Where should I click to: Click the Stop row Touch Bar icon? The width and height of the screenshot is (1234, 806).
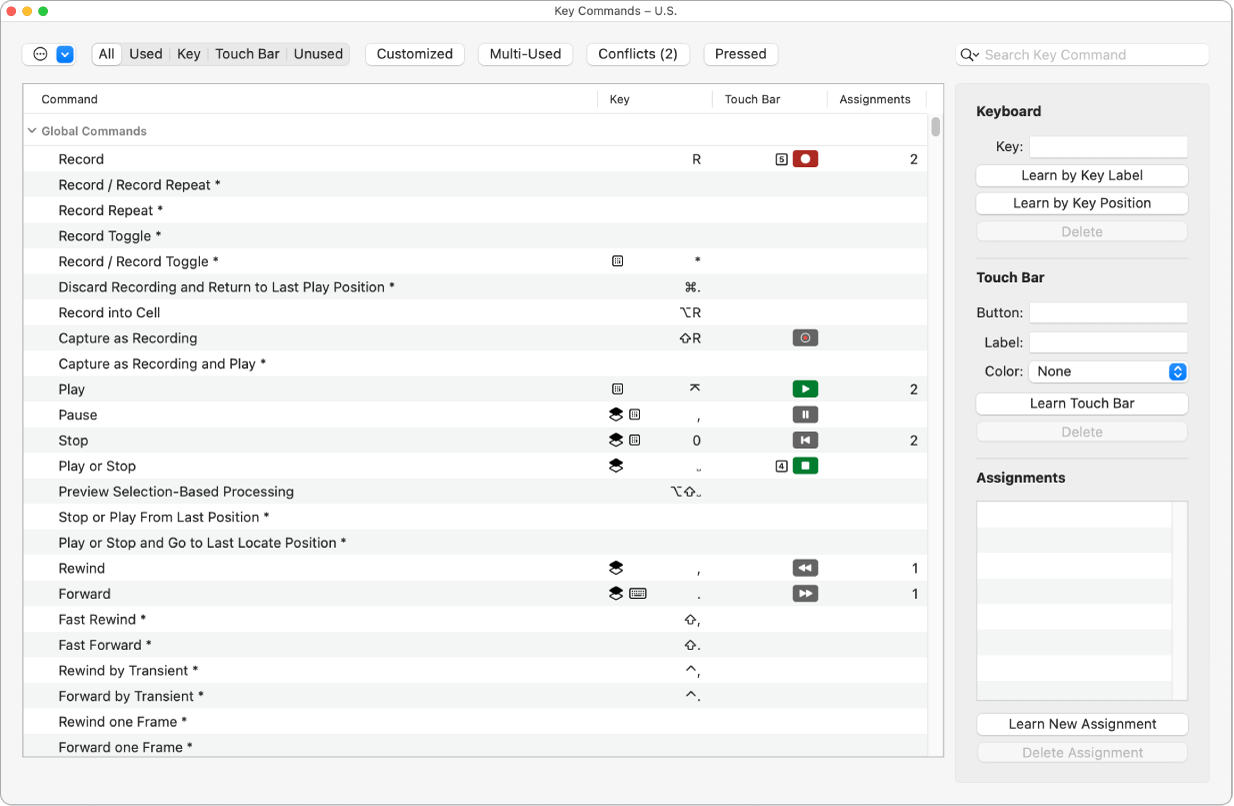[x=805, y=440]
